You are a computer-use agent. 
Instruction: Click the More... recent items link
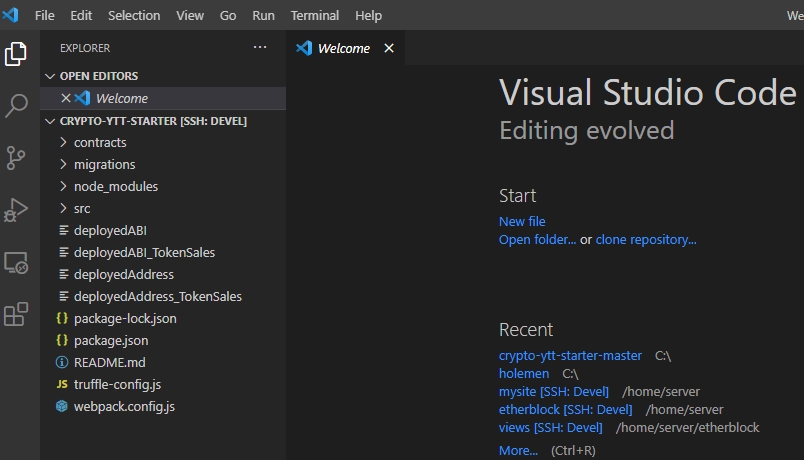click(x=518, y=450)
